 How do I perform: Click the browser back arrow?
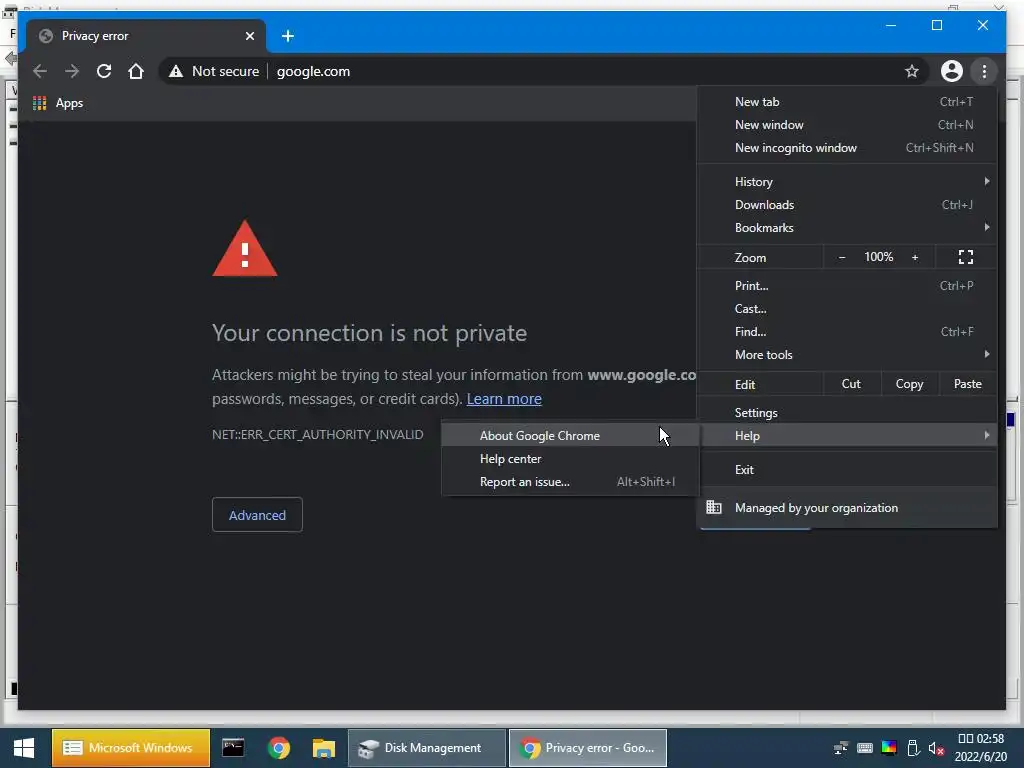40,71
